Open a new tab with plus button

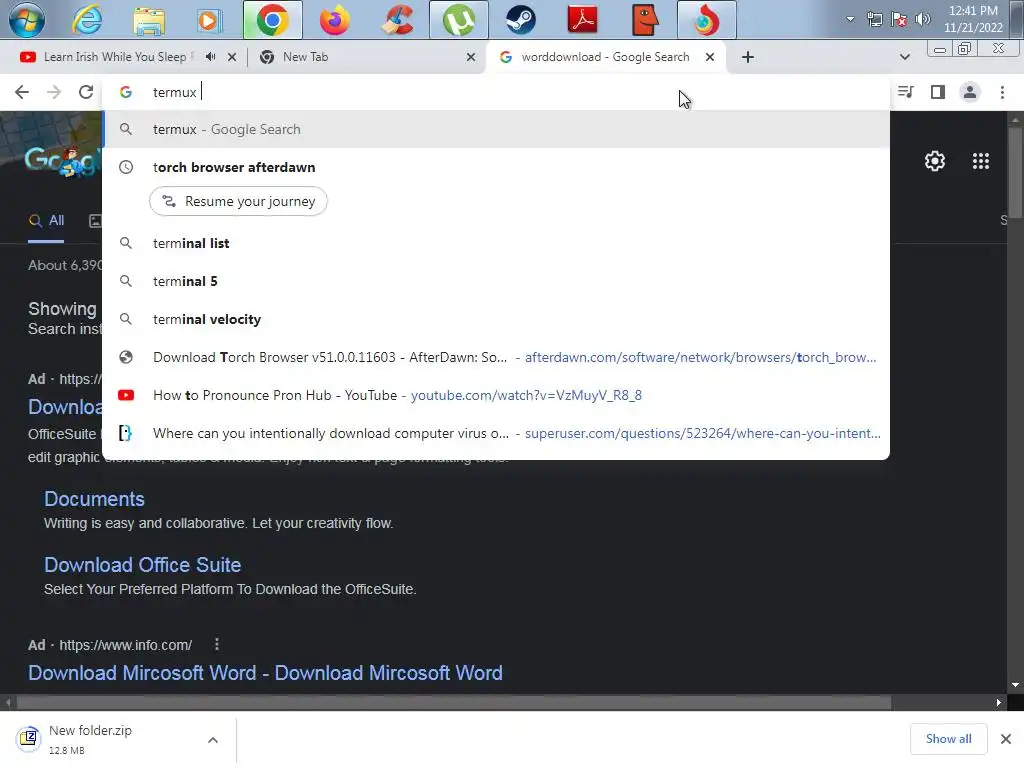tap(748, 57)
